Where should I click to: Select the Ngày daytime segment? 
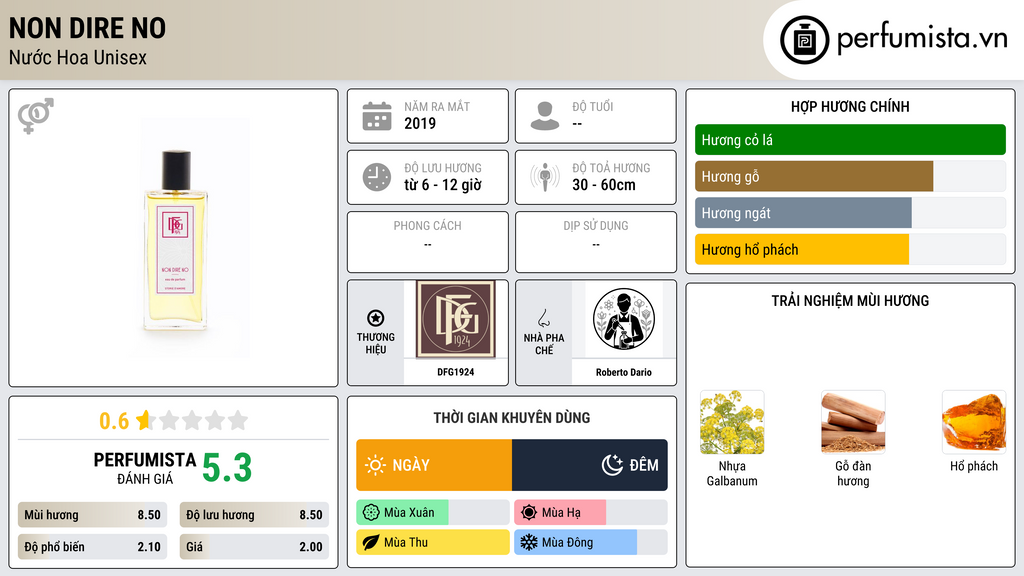(x=434, y=465)
